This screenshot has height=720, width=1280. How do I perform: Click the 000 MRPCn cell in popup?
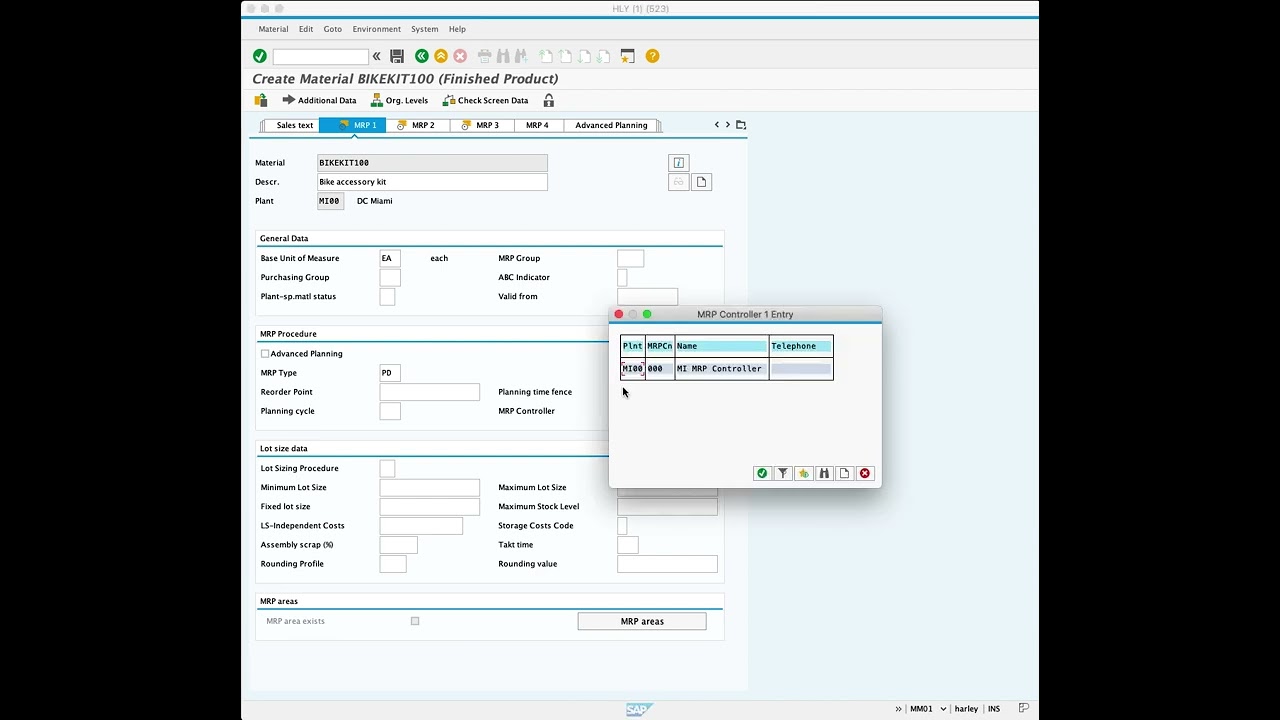point(659,369)
